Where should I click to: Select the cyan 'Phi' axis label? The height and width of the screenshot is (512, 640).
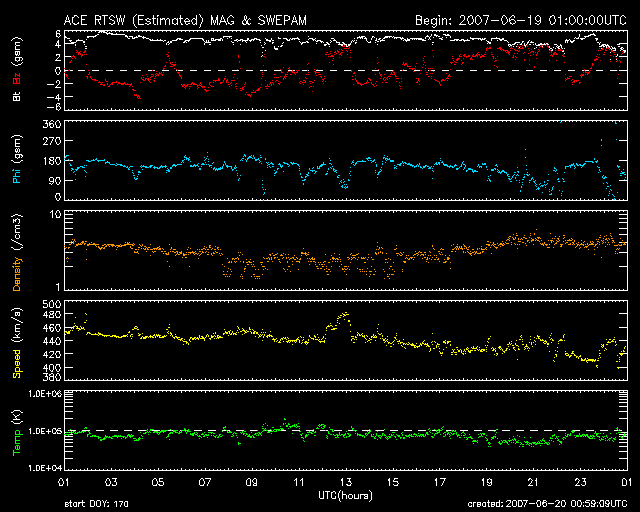coord(16,176)
